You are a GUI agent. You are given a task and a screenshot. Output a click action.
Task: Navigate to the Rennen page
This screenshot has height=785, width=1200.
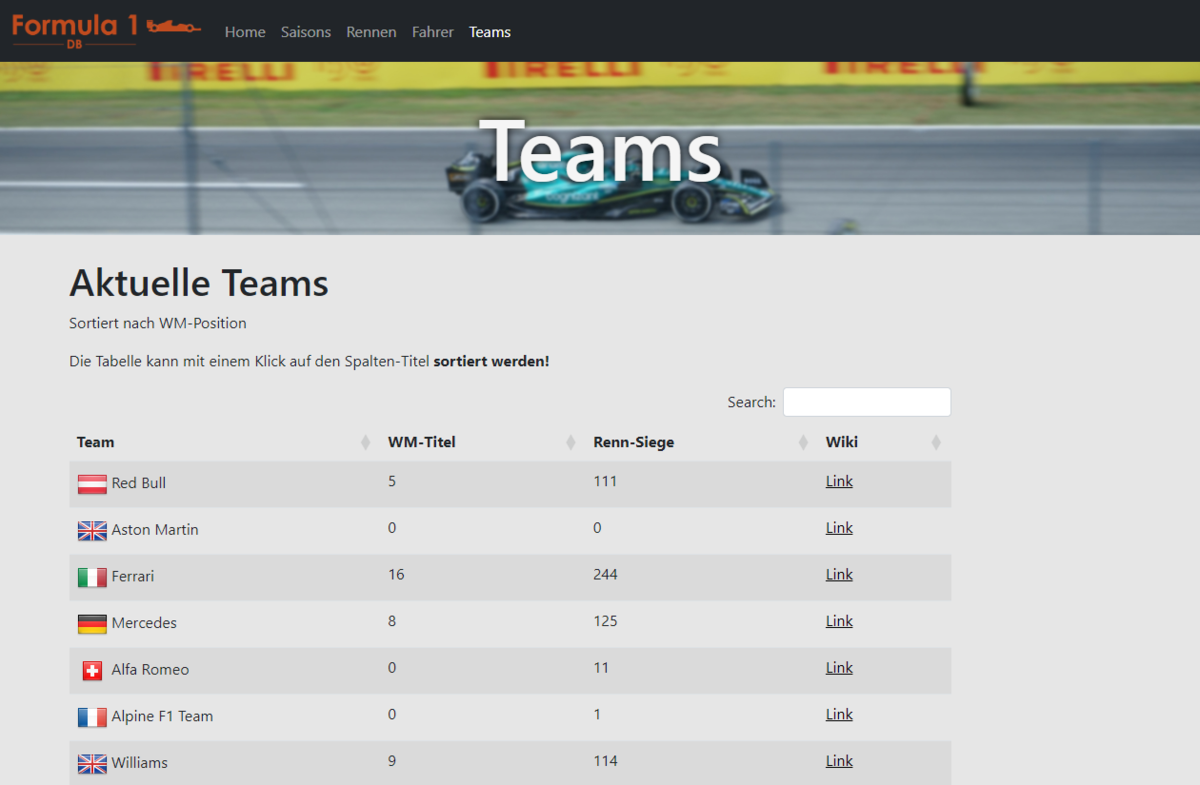pos(371,32)
